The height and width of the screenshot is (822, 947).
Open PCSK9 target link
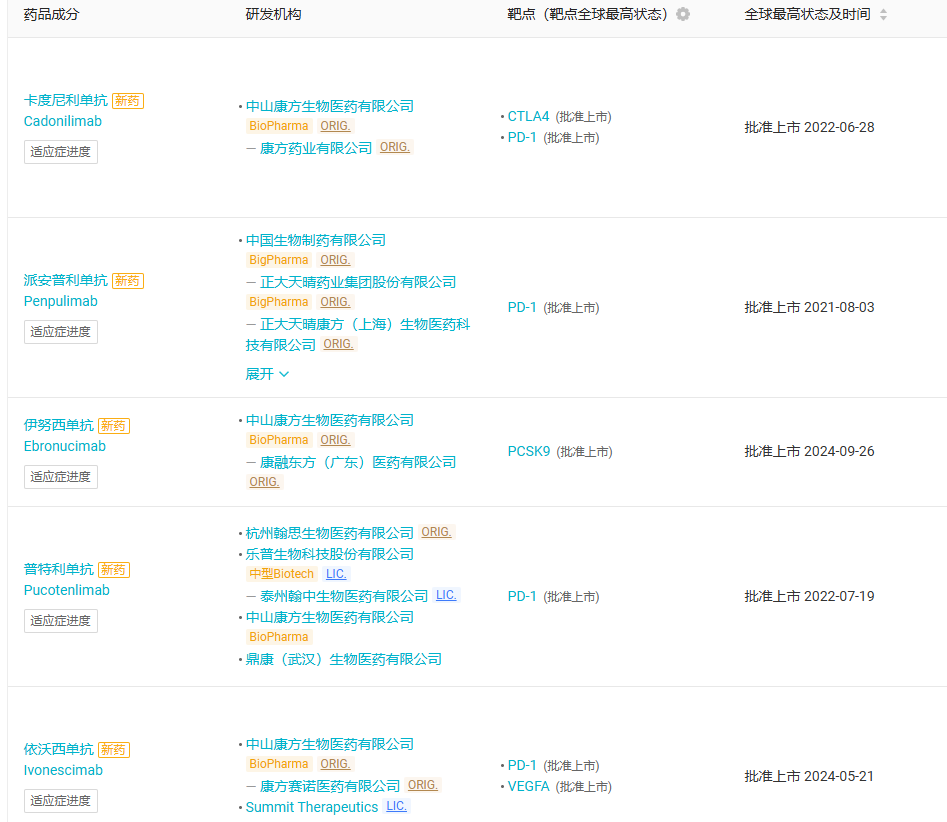pos(528,451)
